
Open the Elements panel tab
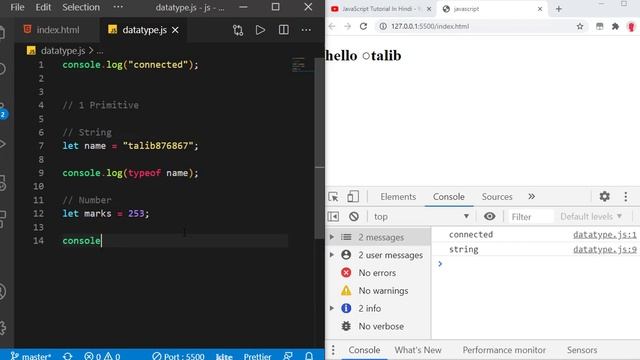point(398,197)
